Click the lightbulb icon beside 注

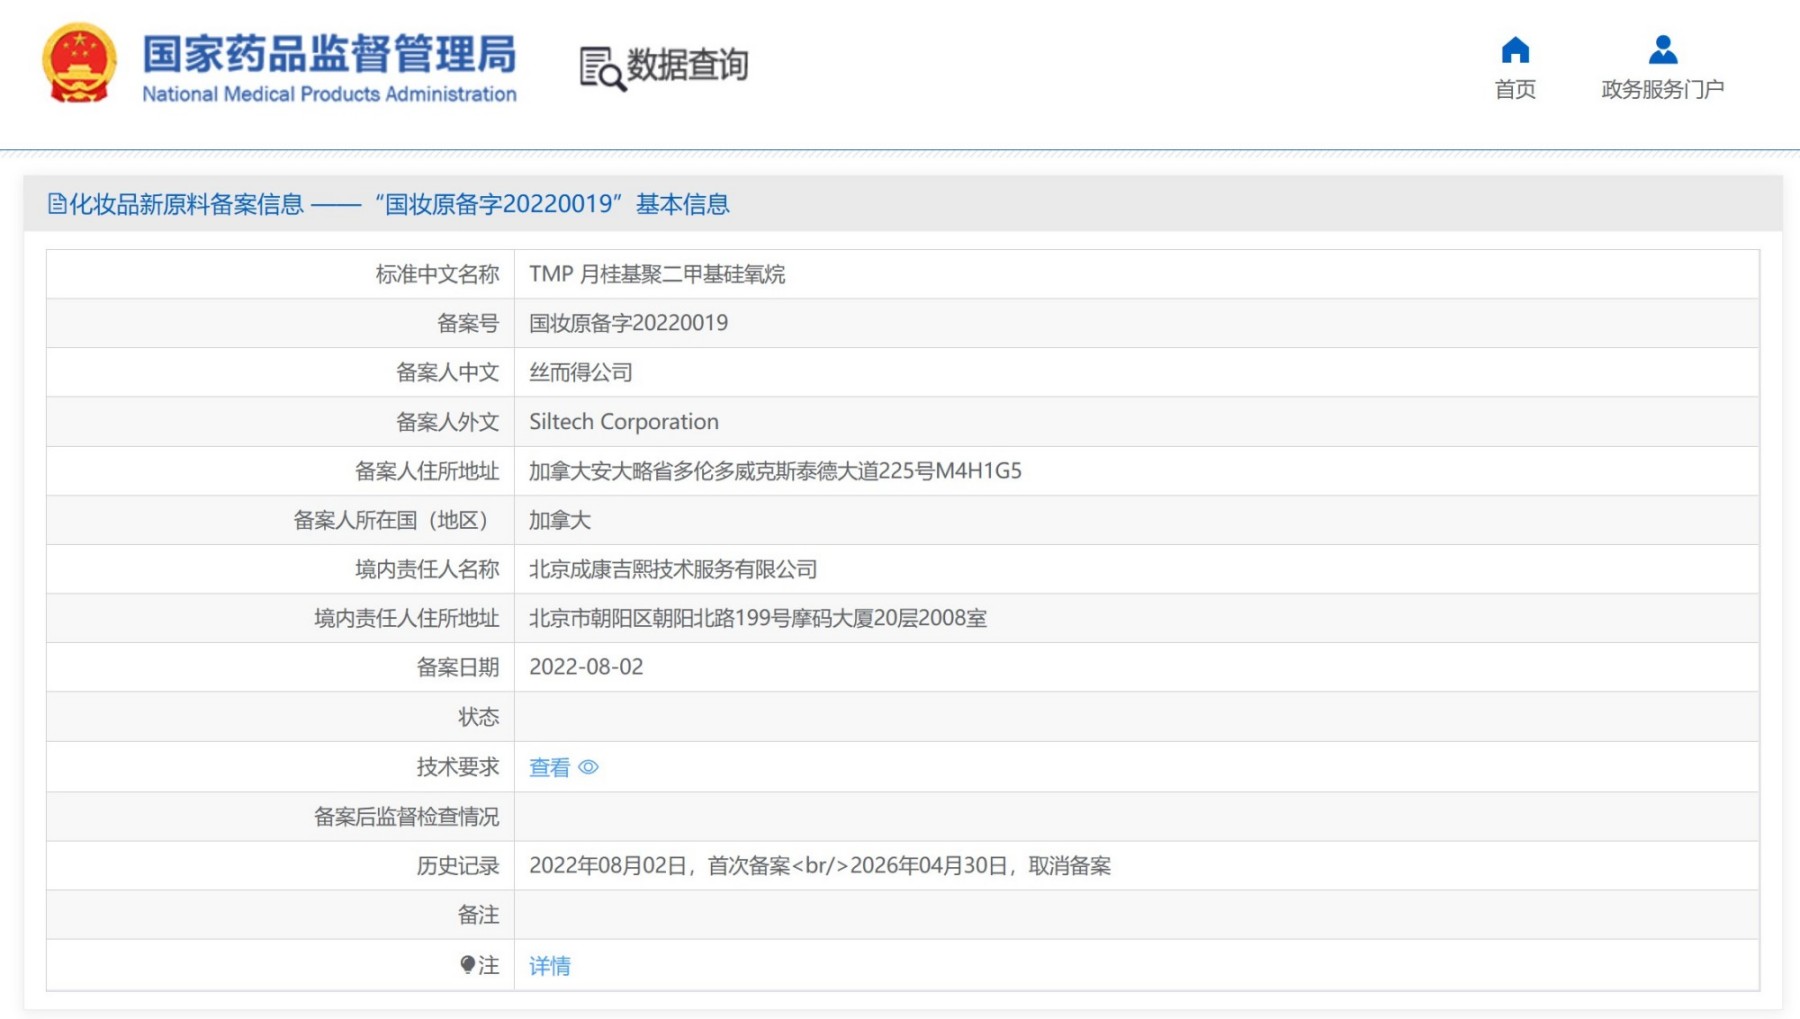[467, 965]
